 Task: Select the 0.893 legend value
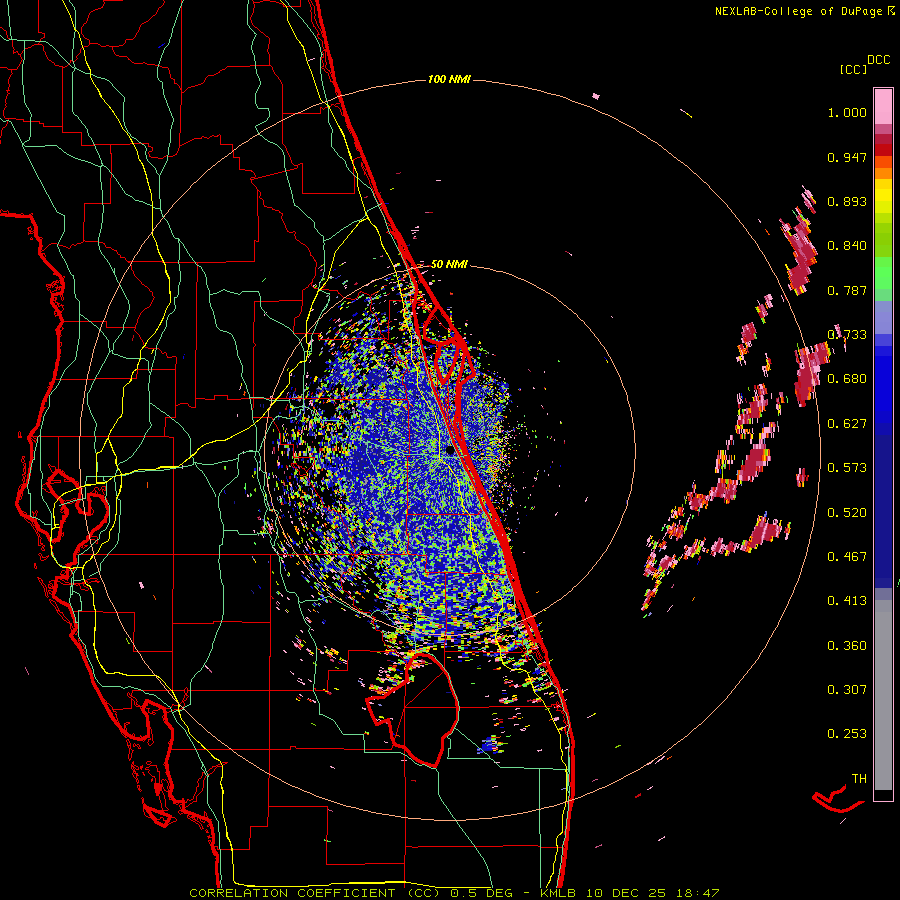(x=847, y=201)
